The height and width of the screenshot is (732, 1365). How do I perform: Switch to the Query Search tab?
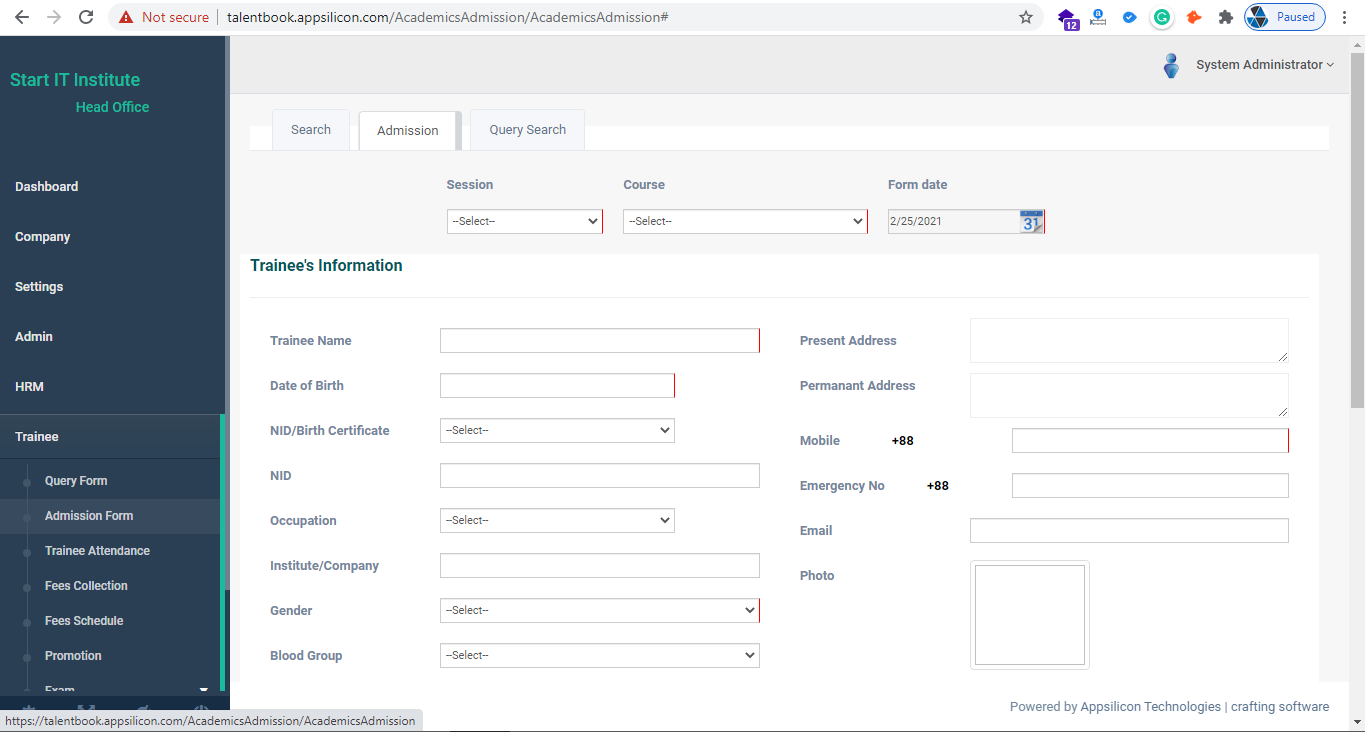[x=527, y=130]
